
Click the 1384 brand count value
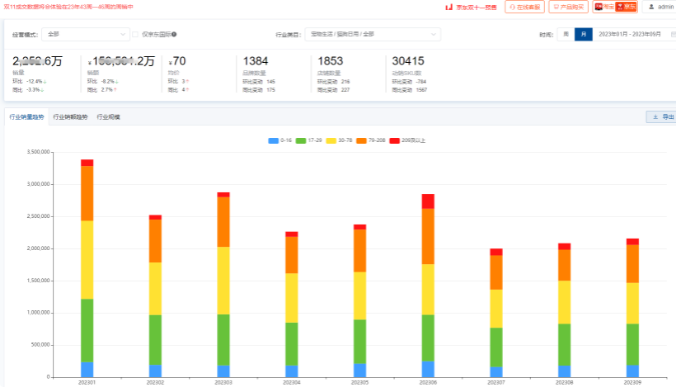[256, 61]
